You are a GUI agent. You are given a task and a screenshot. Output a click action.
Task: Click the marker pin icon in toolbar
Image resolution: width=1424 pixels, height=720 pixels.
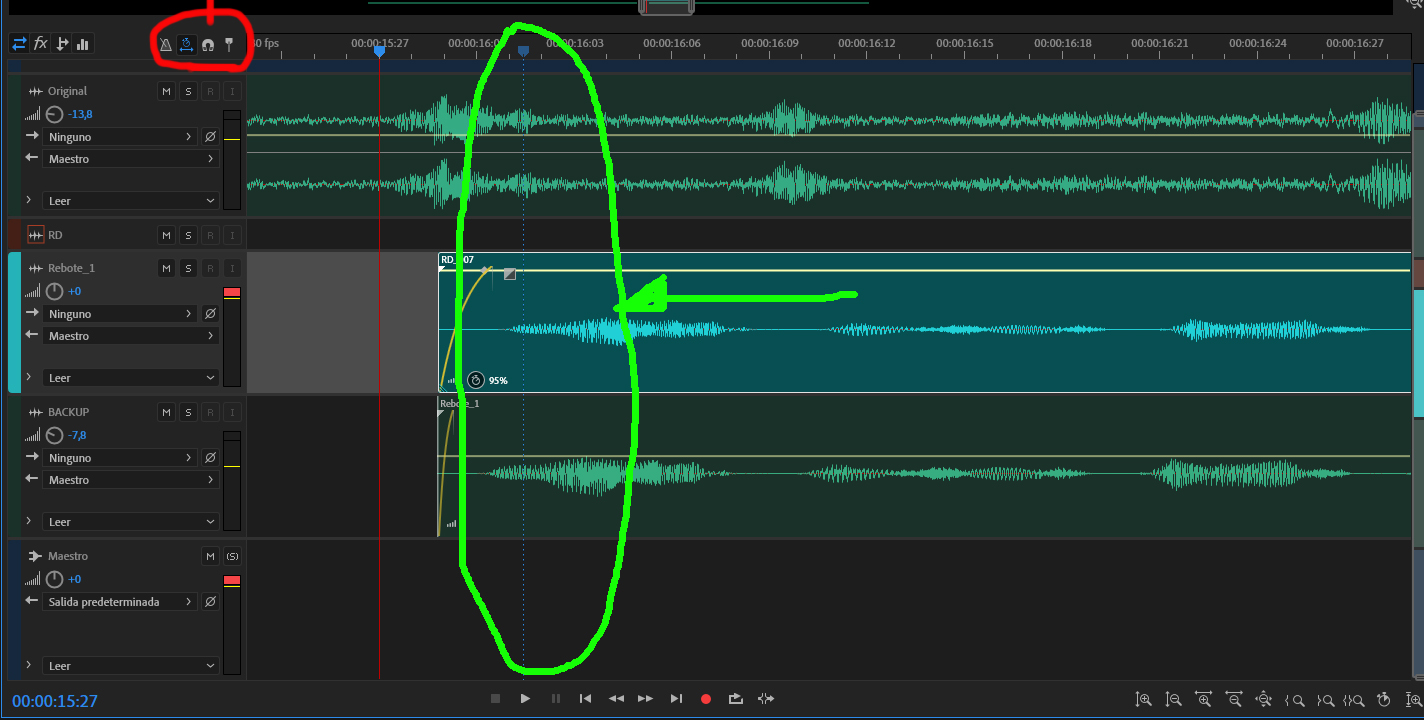pyautogui.click(x=231, y=44)
